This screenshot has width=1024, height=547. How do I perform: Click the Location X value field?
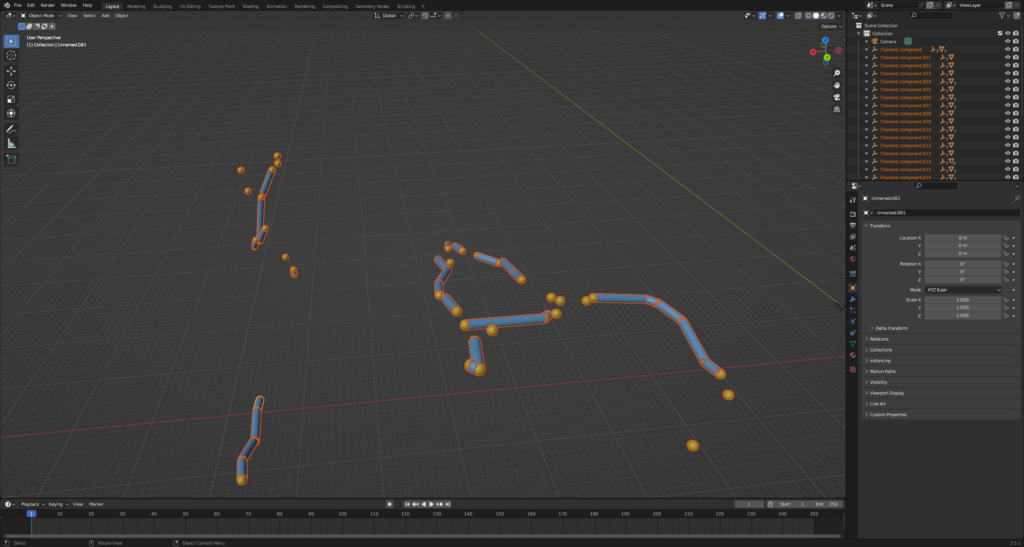point(962,238)
